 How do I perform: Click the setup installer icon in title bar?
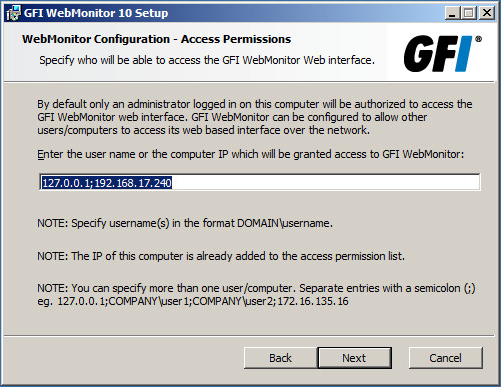click(13, 13)
